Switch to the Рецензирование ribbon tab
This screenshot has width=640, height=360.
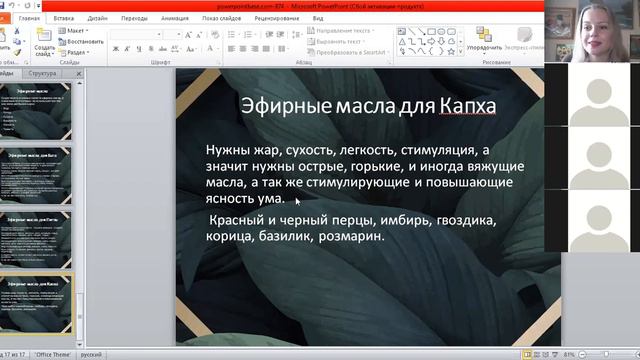coord(277,18)
